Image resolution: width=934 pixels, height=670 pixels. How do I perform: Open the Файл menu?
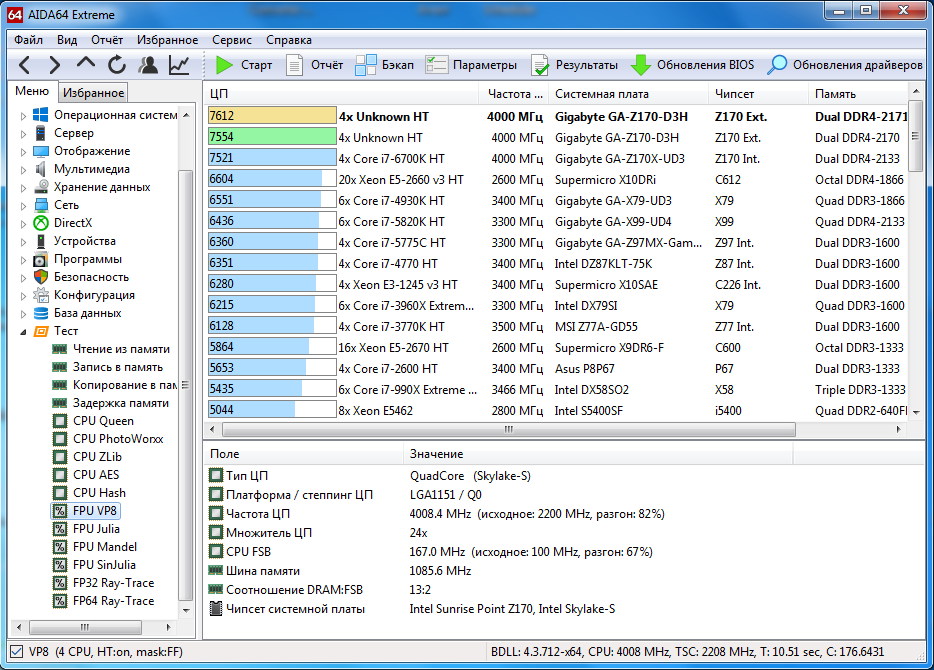[x=29, y=40]
